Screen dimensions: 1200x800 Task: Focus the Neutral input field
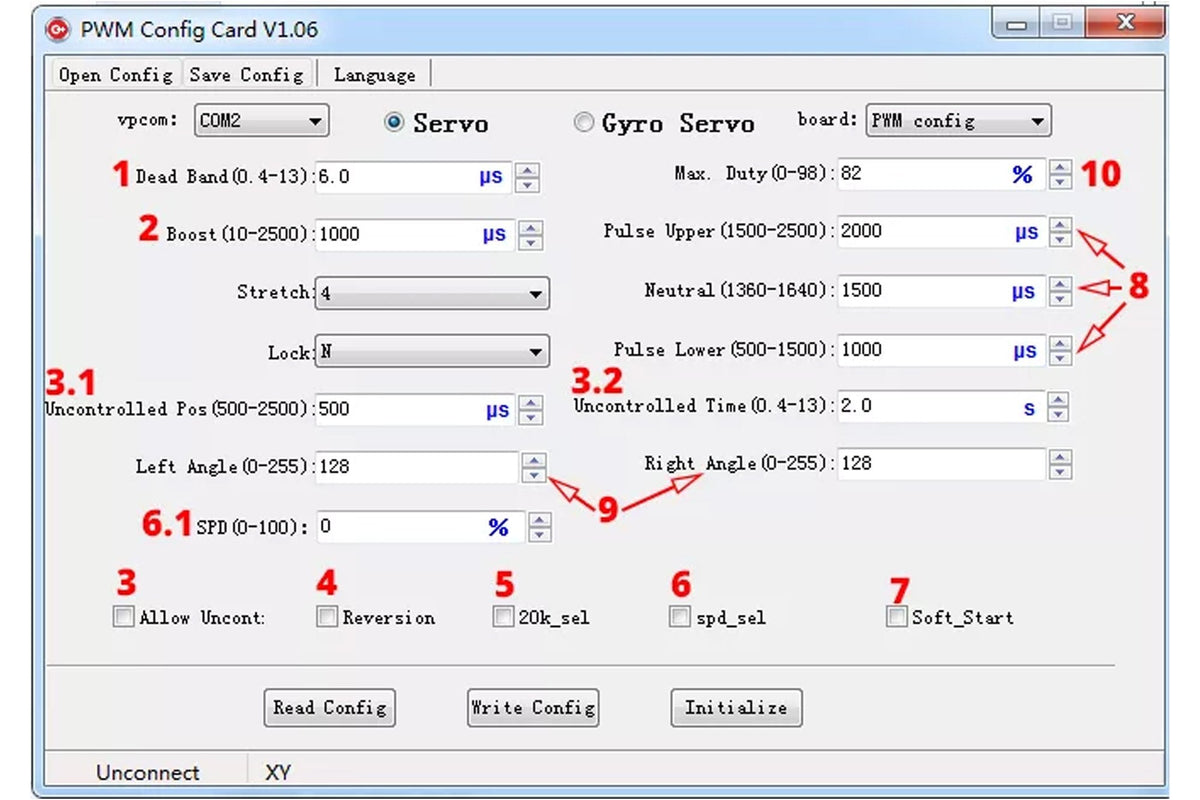(x=941, y=291)
